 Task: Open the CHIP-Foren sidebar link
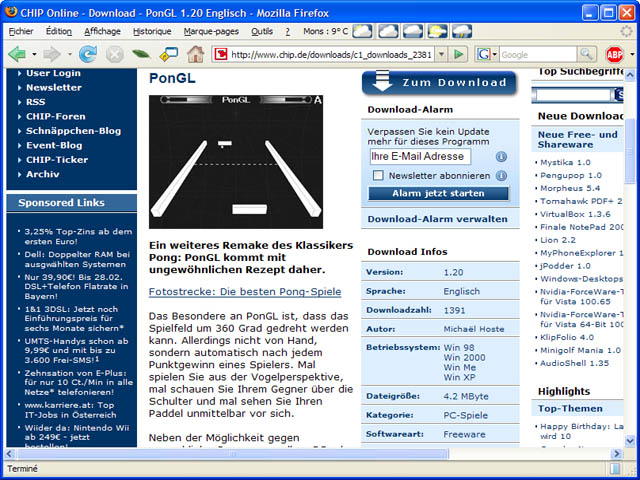tap(56, 116)
